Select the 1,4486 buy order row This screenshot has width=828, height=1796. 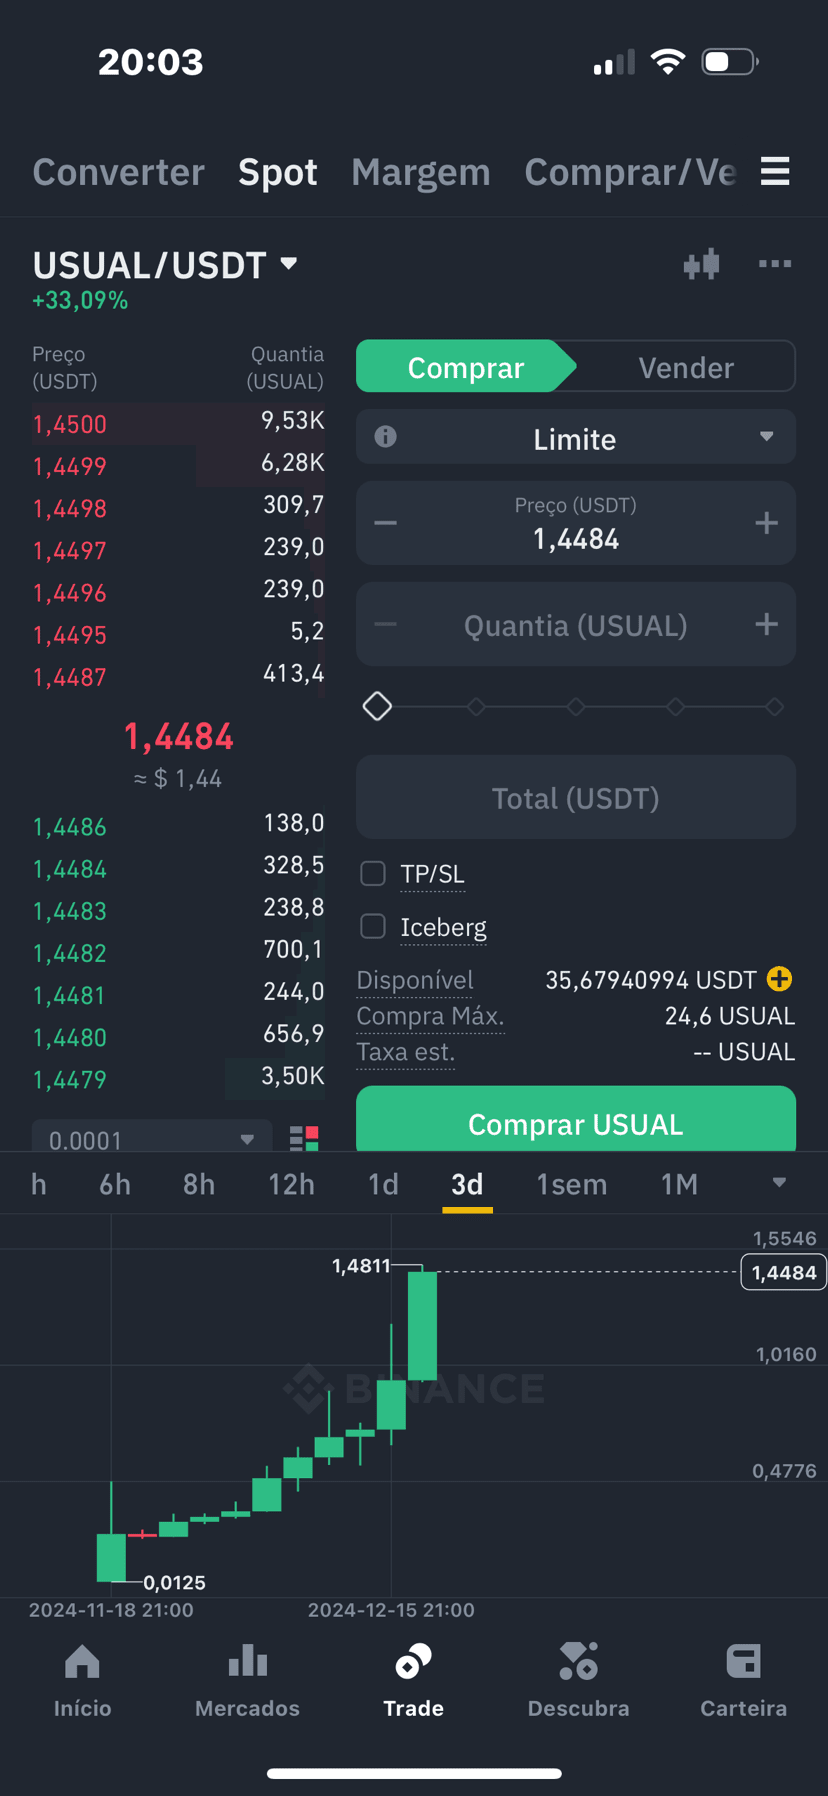tap(178, 826)
